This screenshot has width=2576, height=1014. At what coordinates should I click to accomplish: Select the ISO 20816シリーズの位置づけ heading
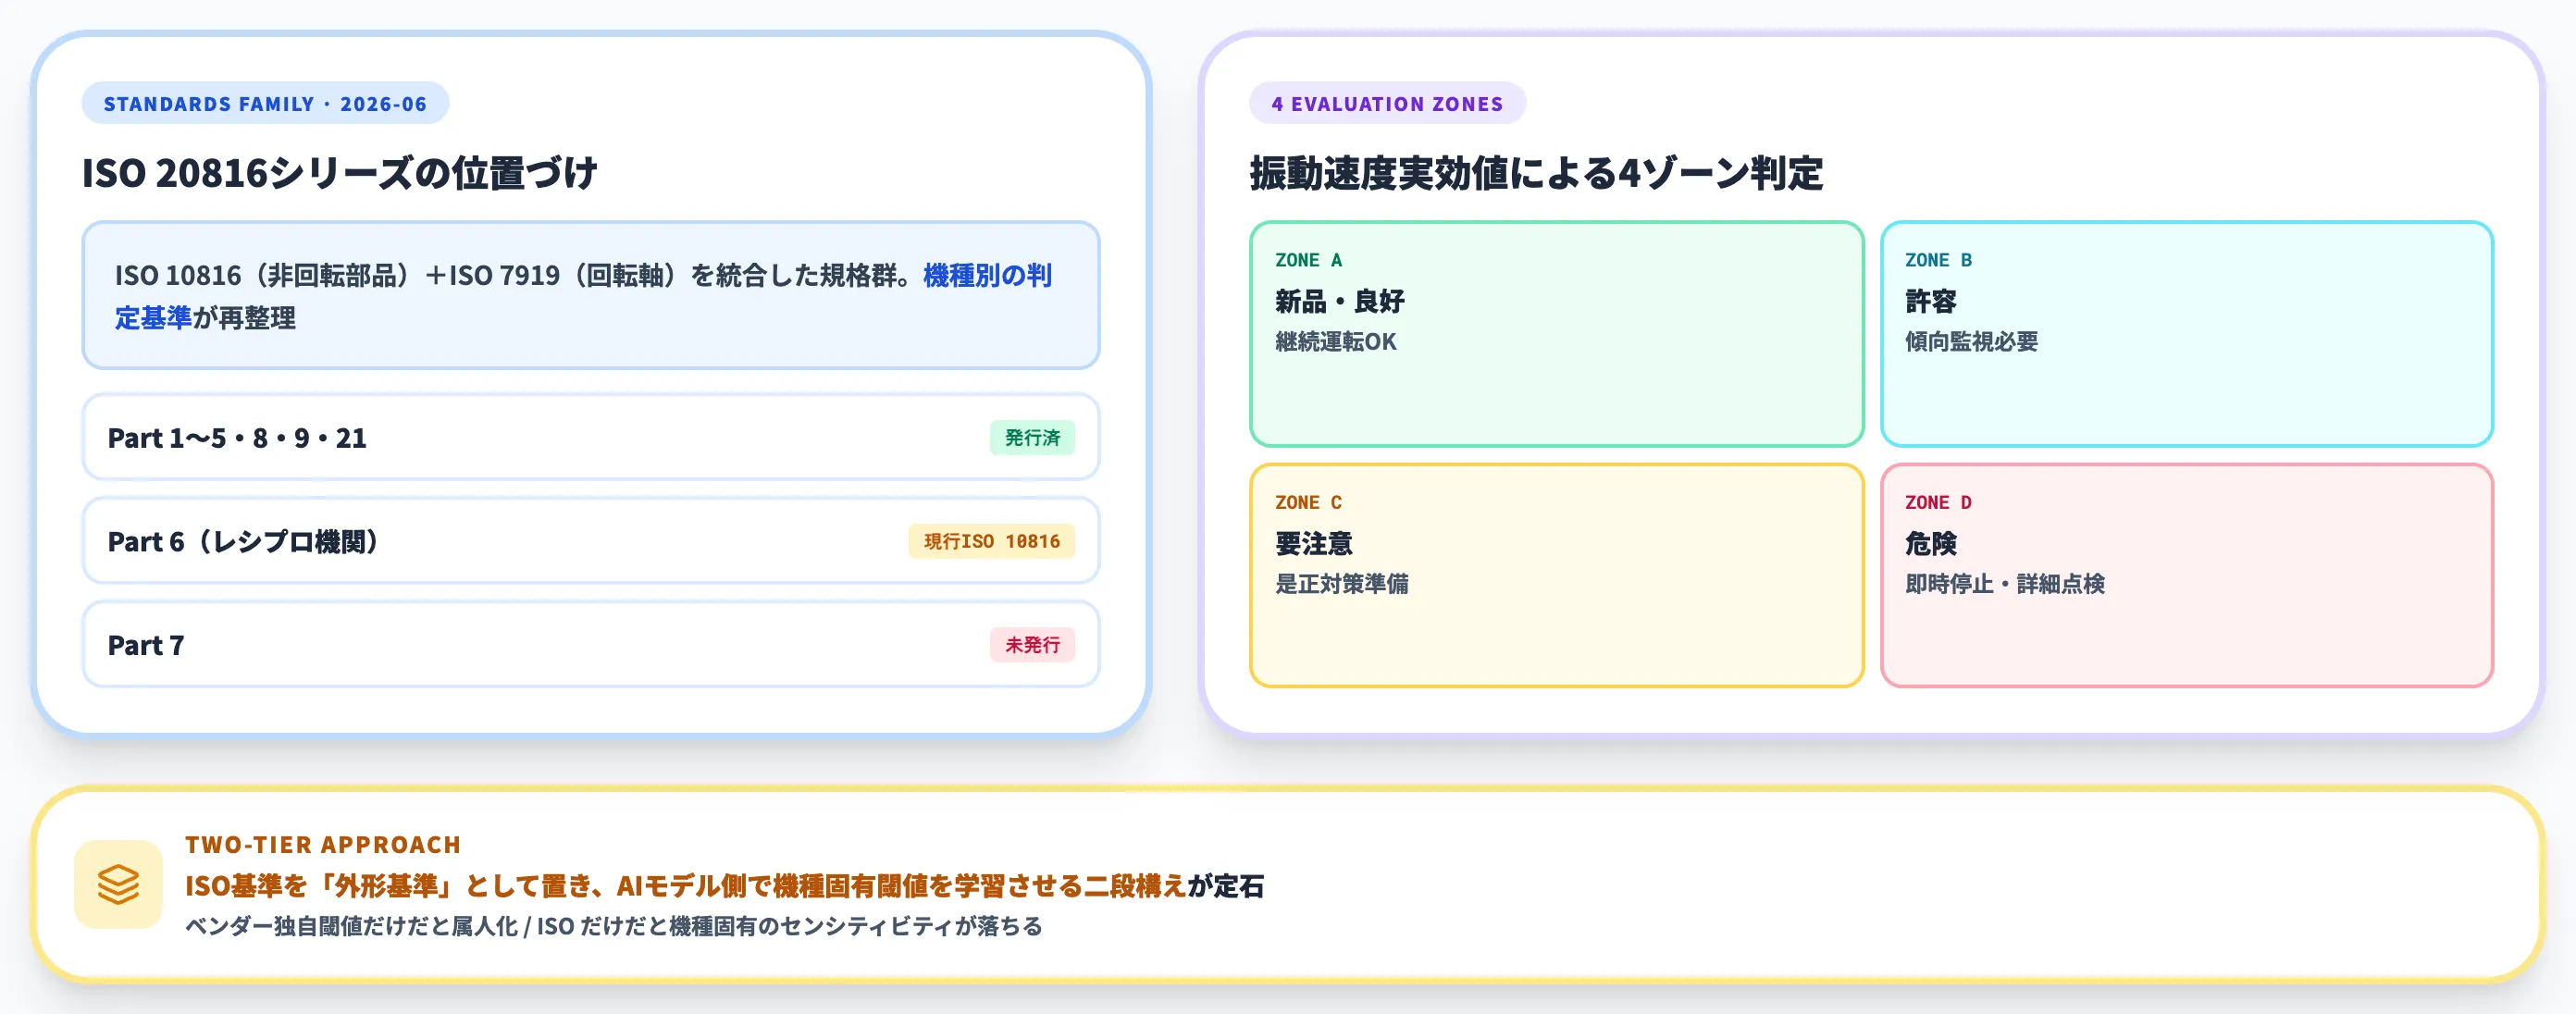[340, 173]
